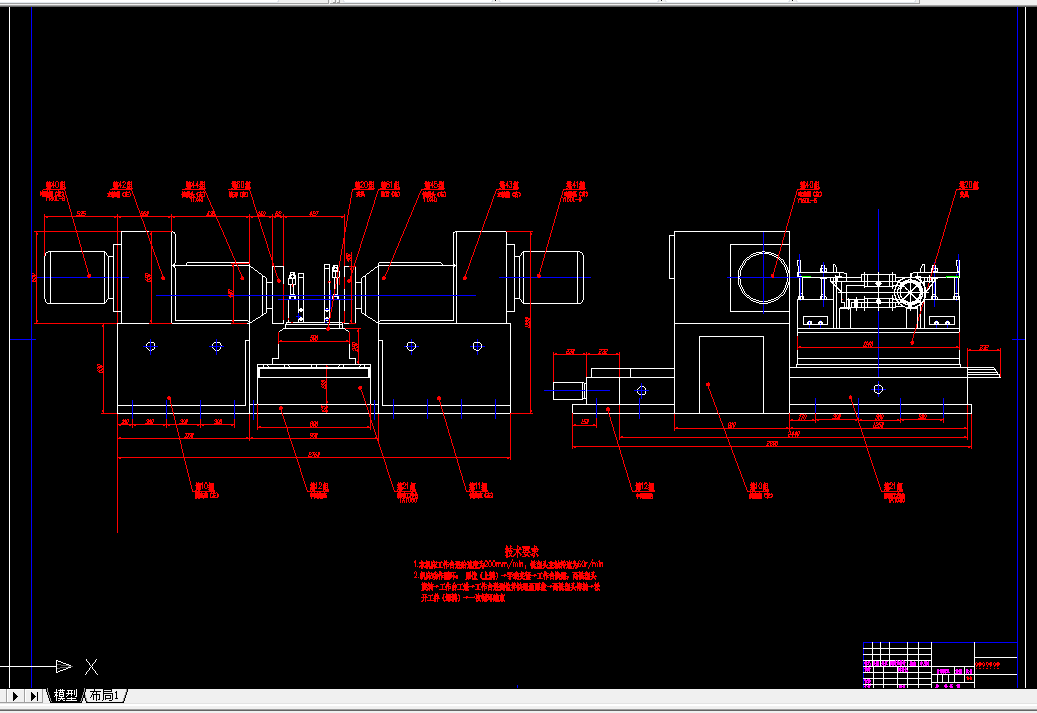Screen dimensions: 1037x713
Task: Open the 布局1 layout tab
Action: [104, 695]
